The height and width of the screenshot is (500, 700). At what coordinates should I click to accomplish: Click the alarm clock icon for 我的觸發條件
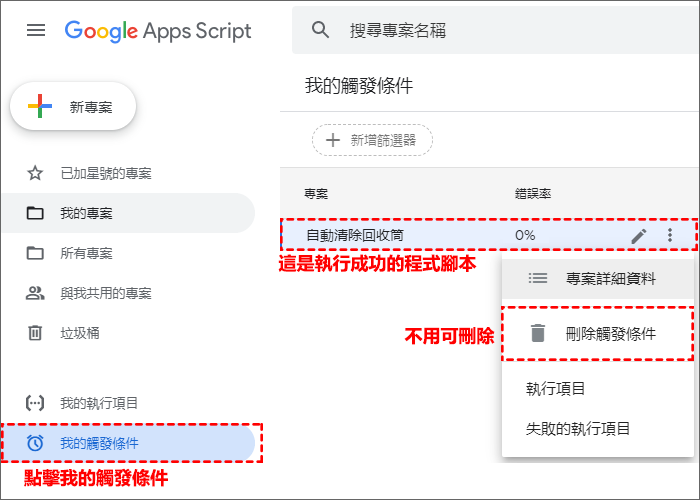[x=36, y=443]
